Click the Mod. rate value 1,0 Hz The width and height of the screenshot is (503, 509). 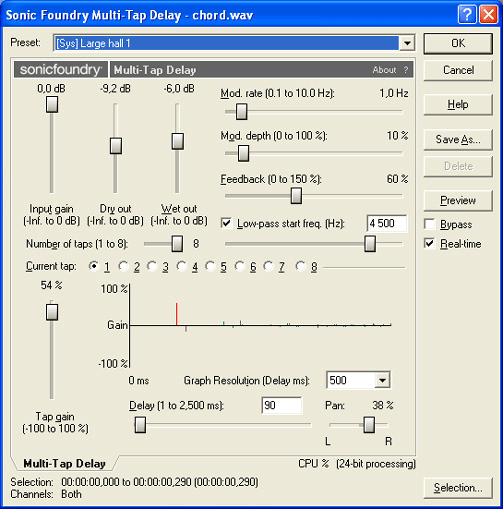pyautogui.click(x=394, y=93)
